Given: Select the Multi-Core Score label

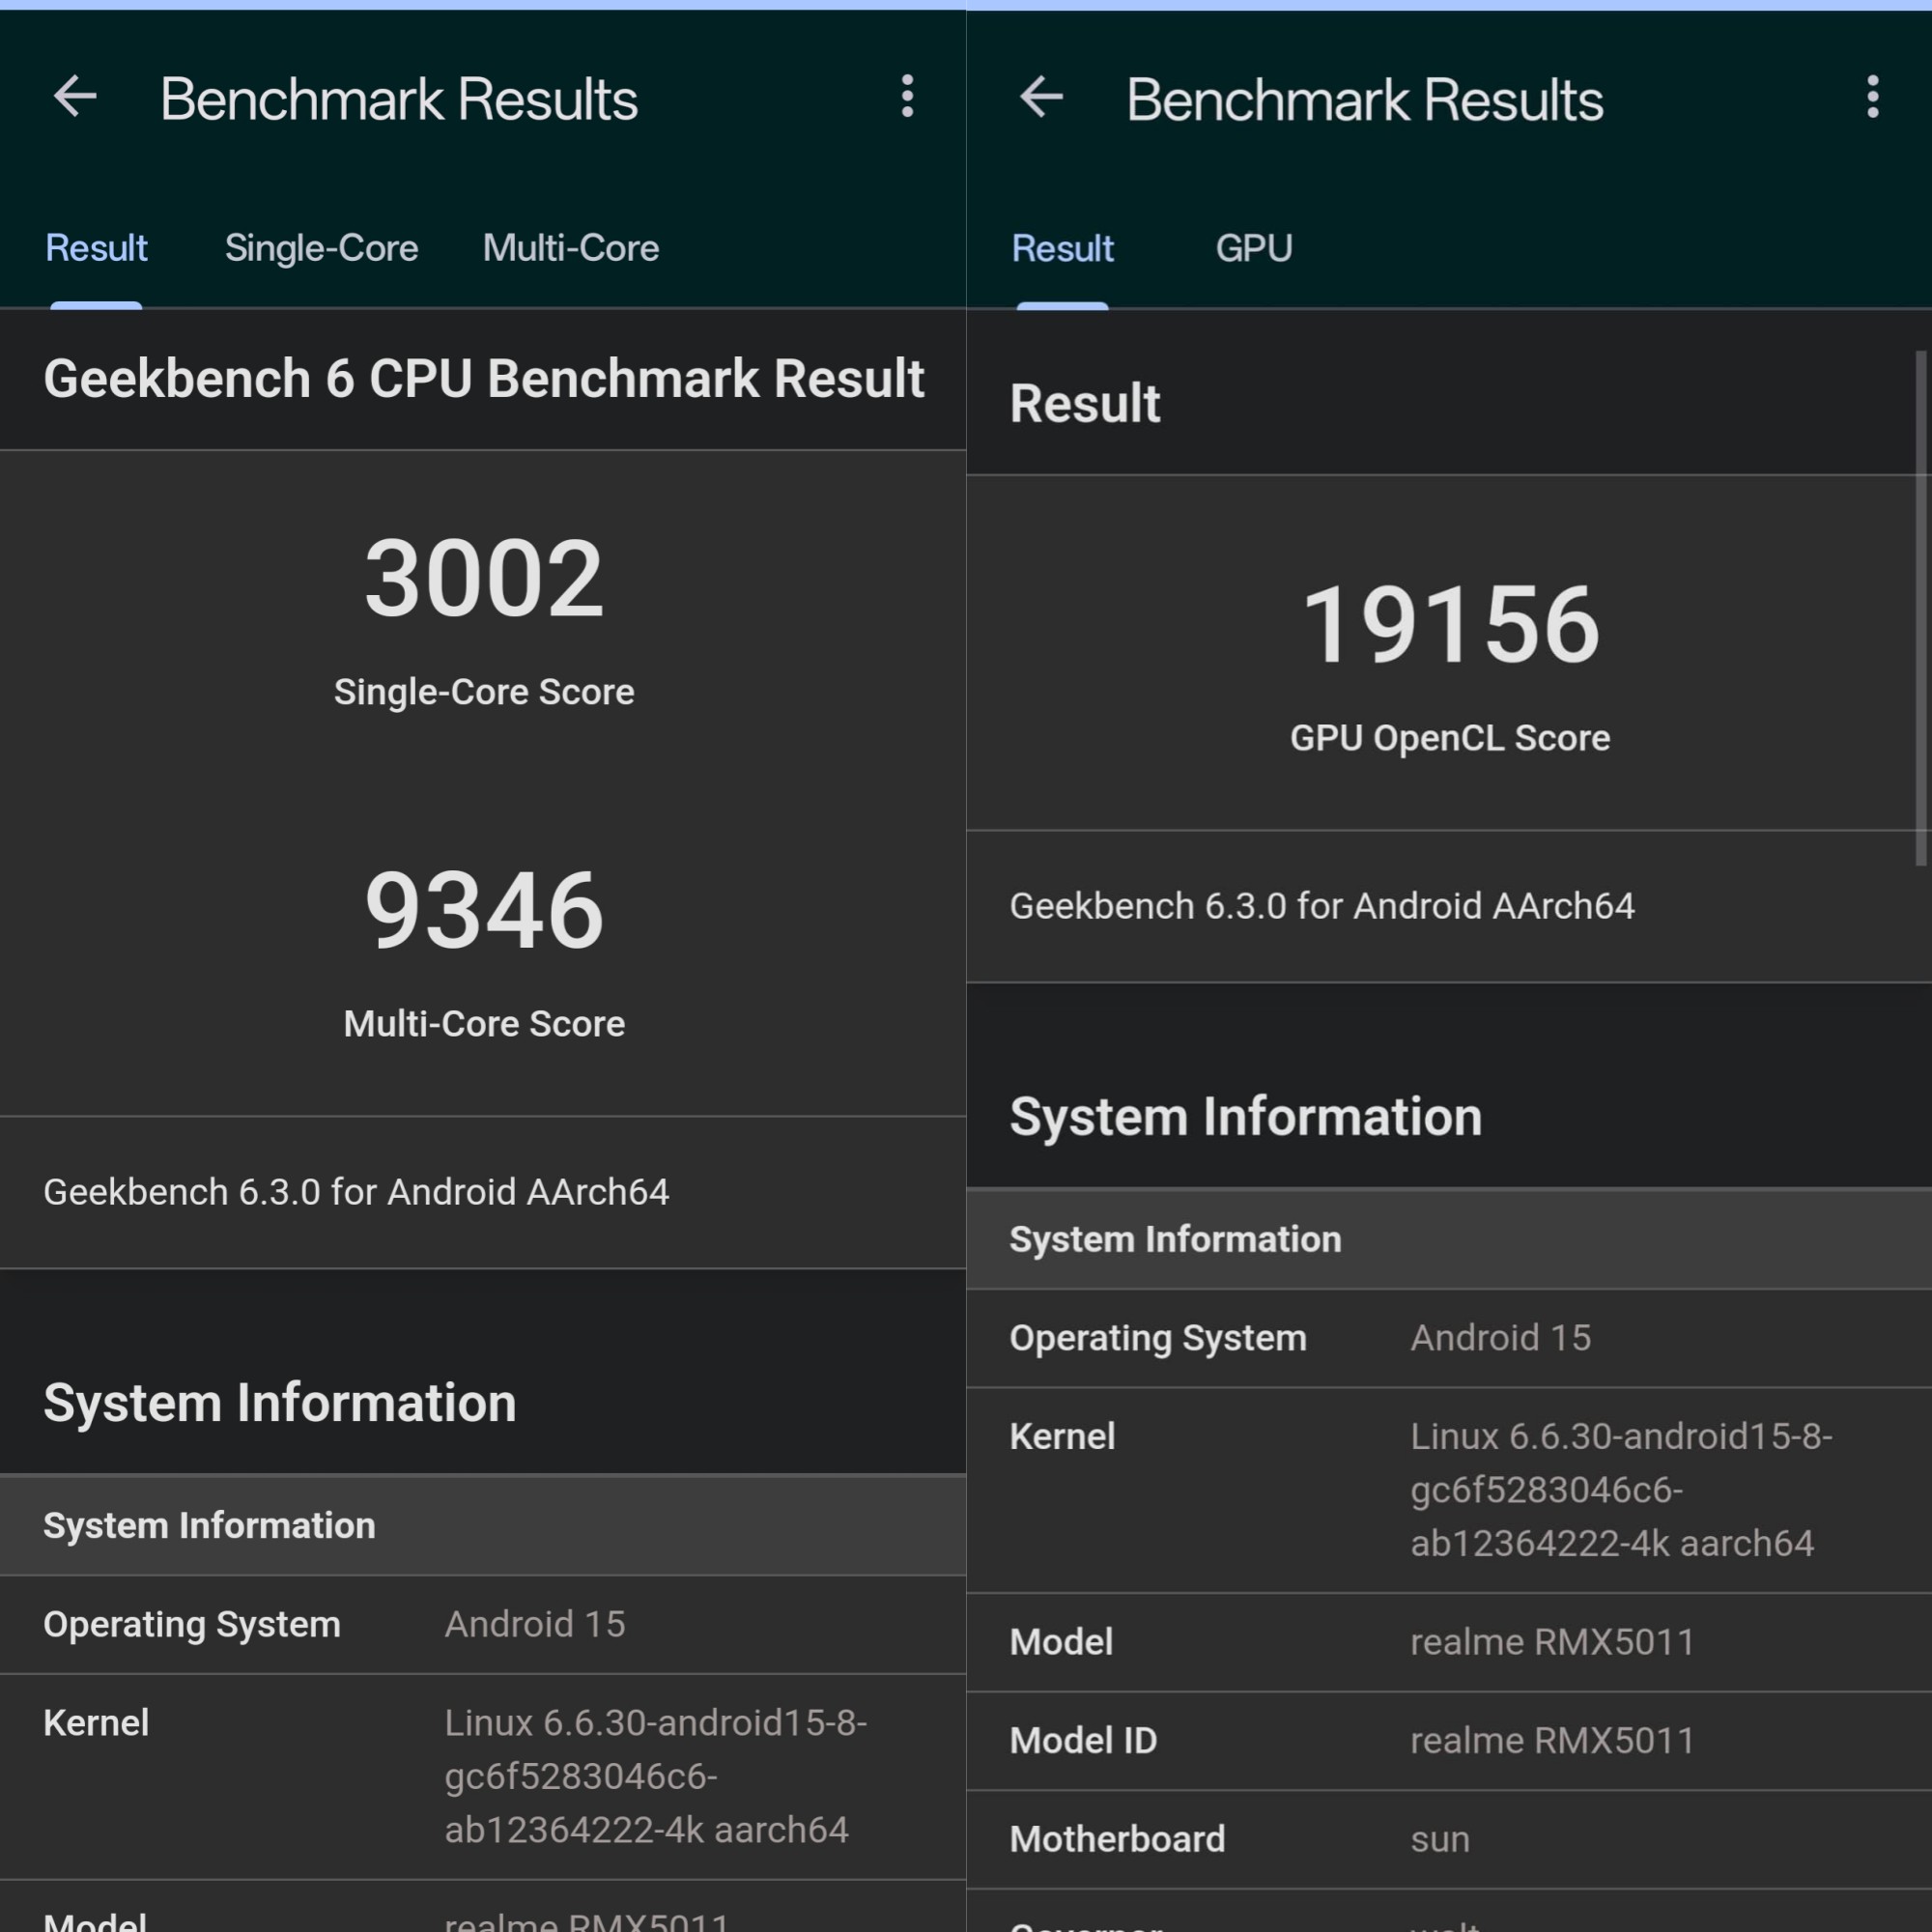Looking at the screenshot, I should click(x=484, y=1024).
